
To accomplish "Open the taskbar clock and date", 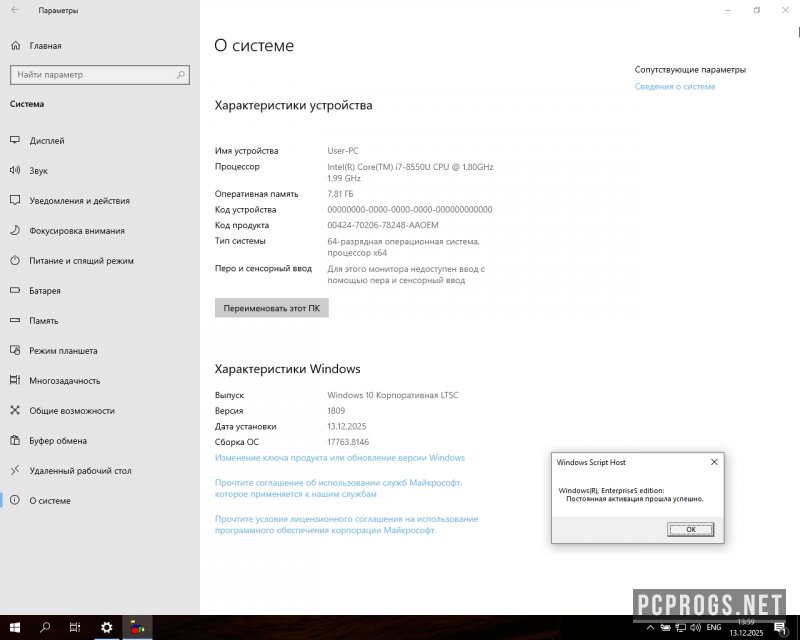I will [746, 628].
